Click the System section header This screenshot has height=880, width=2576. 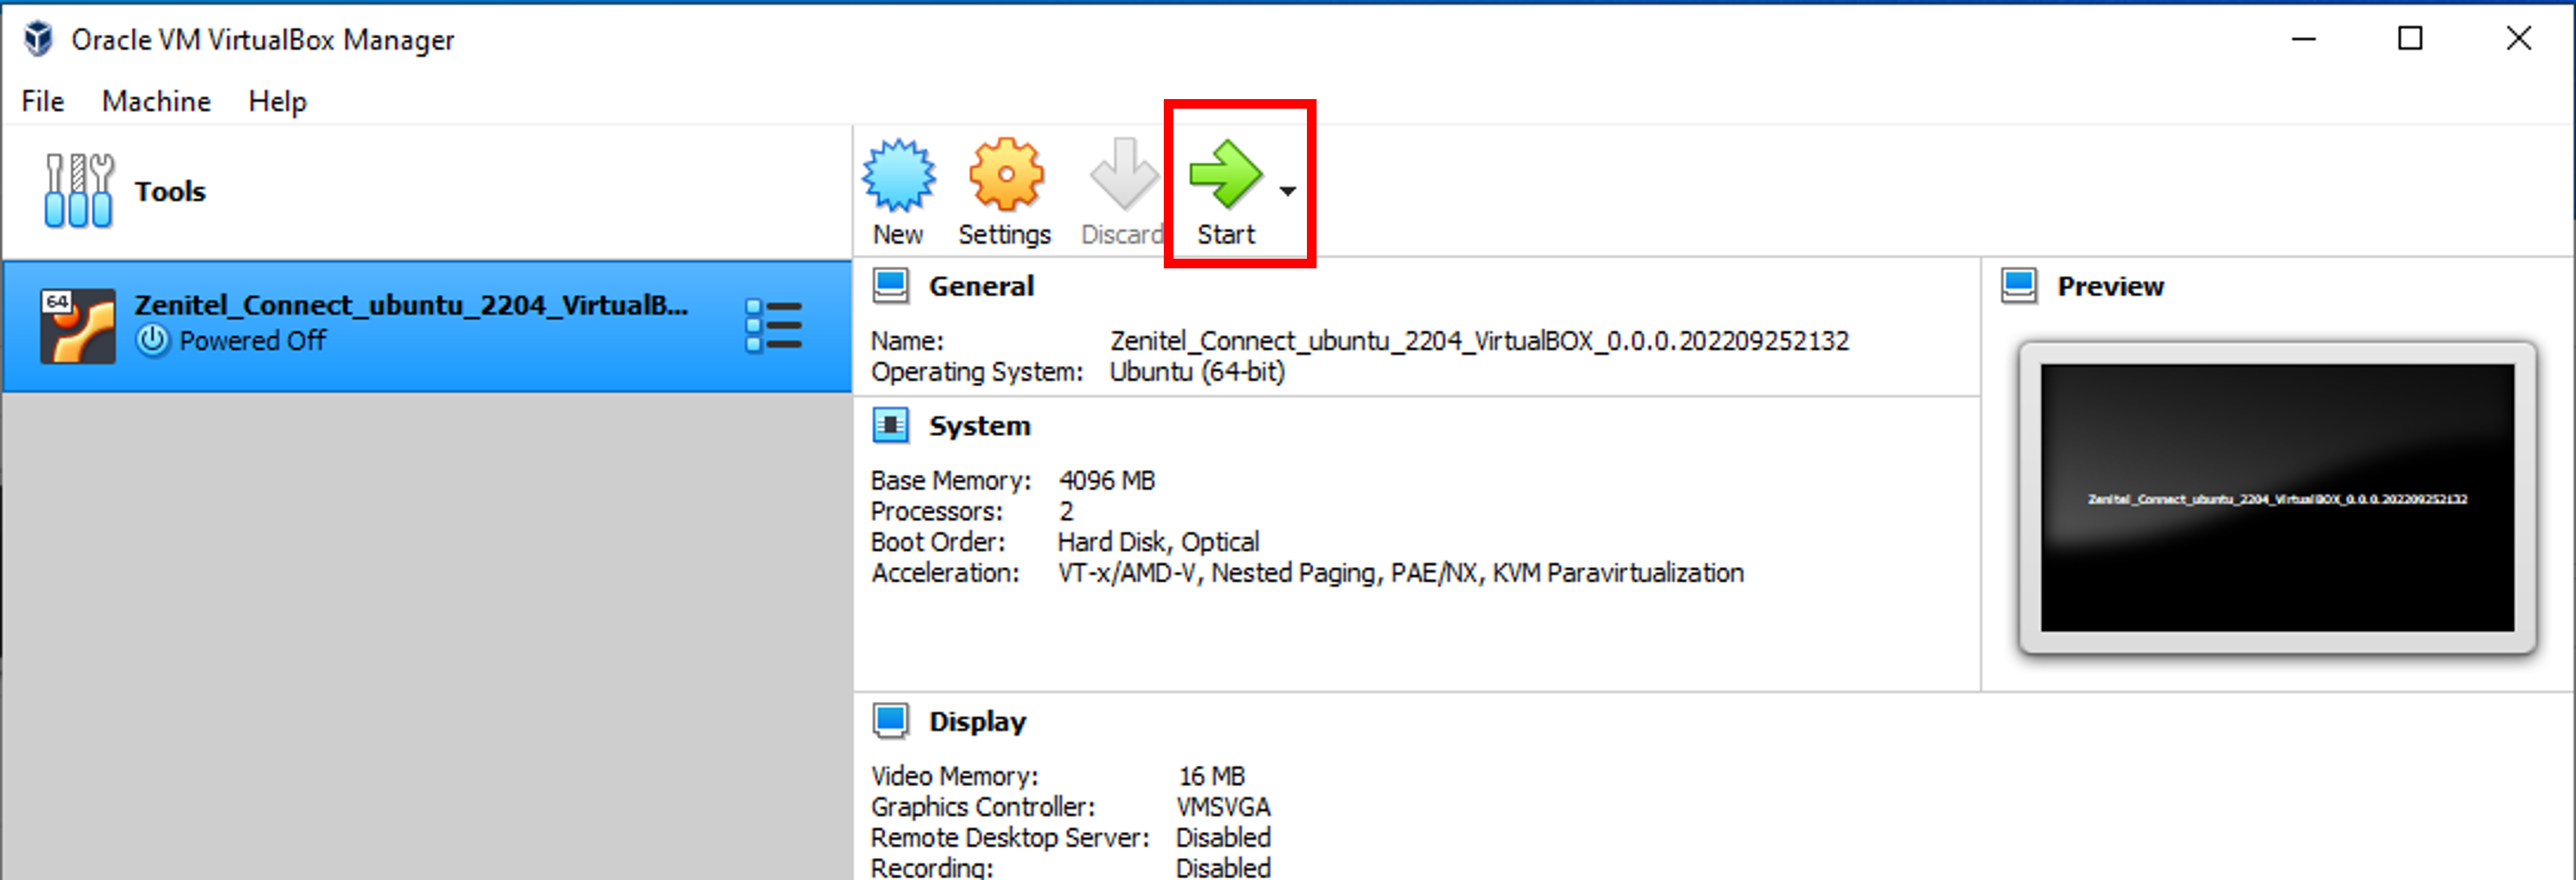[978, 426]
